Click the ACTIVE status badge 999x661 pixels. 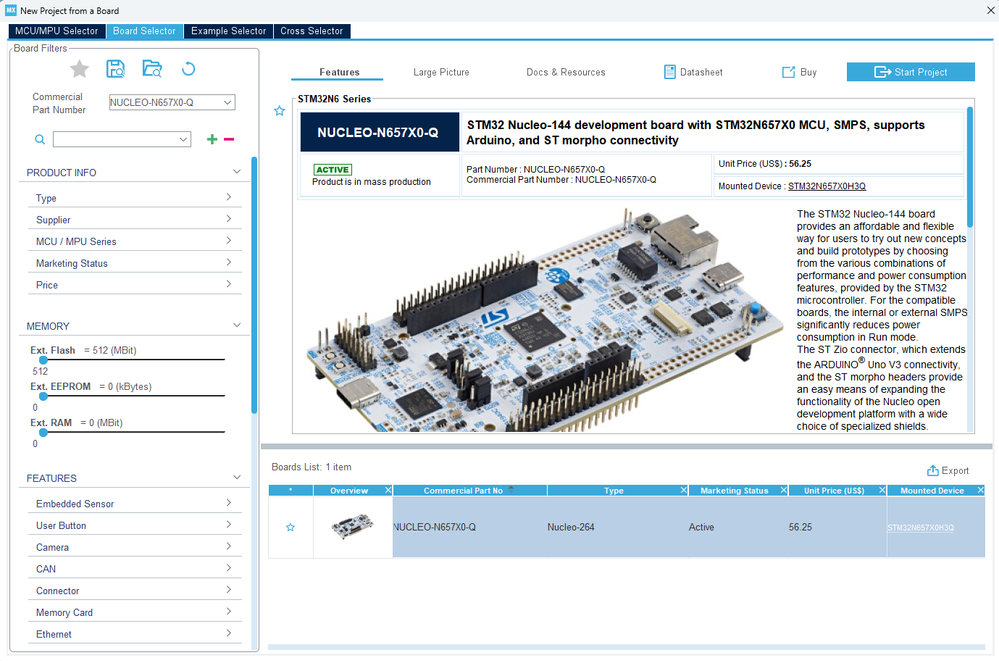(x=333, y=170)
